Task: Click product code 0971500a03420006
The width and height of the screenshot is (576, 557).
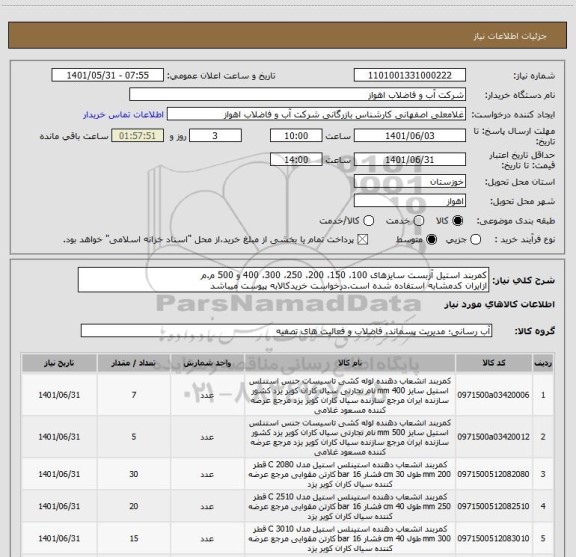Action: (x=493, y=395)
